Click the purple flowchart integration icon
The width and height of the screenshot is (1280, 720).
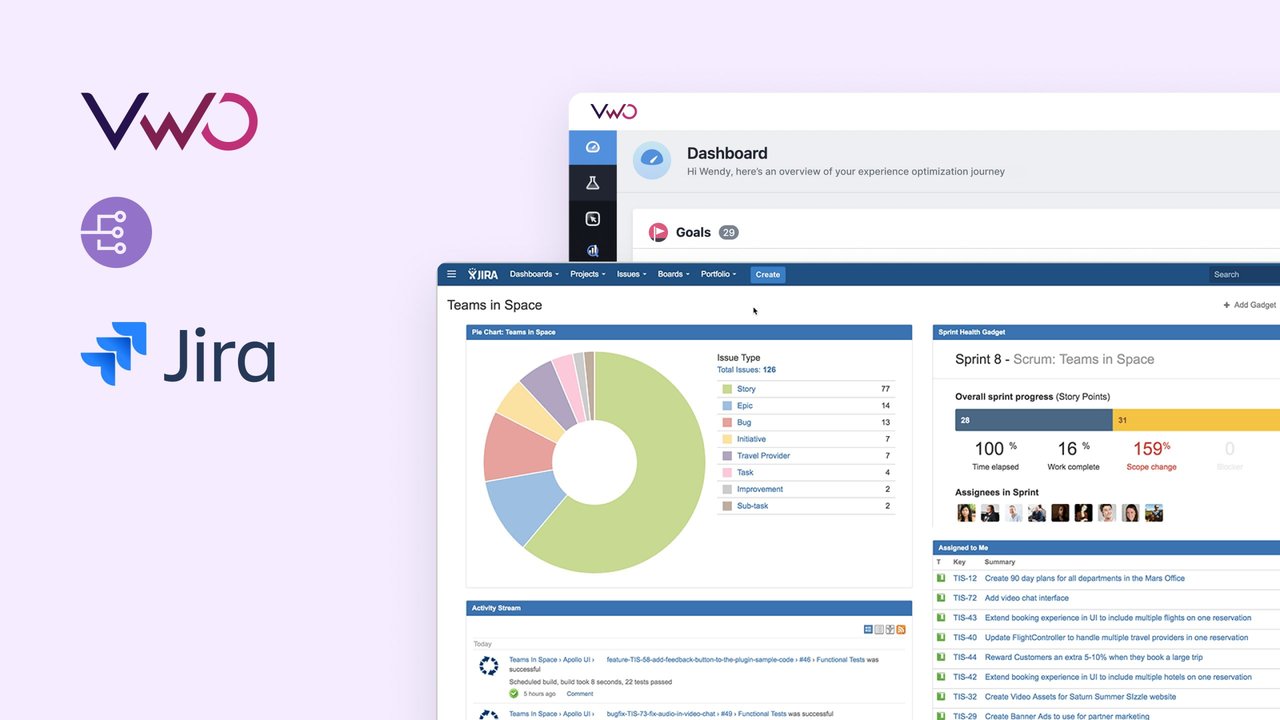116,232
